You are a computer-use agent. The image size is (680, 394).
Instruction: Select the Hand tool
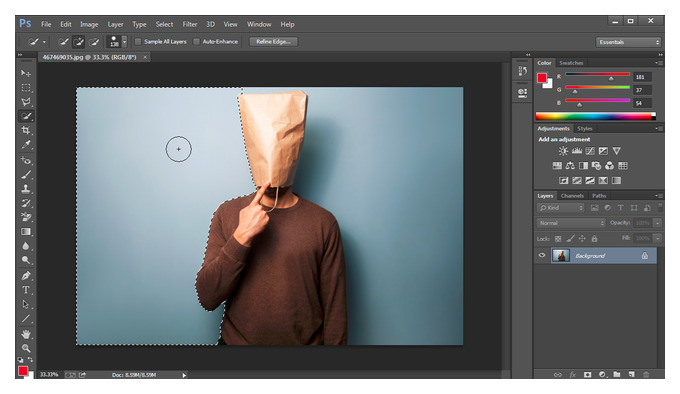click(26, 334)
